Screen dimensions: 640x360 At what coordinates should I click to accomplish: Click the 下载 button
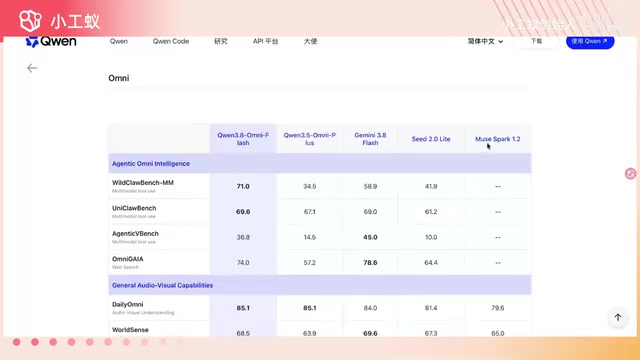536,41
